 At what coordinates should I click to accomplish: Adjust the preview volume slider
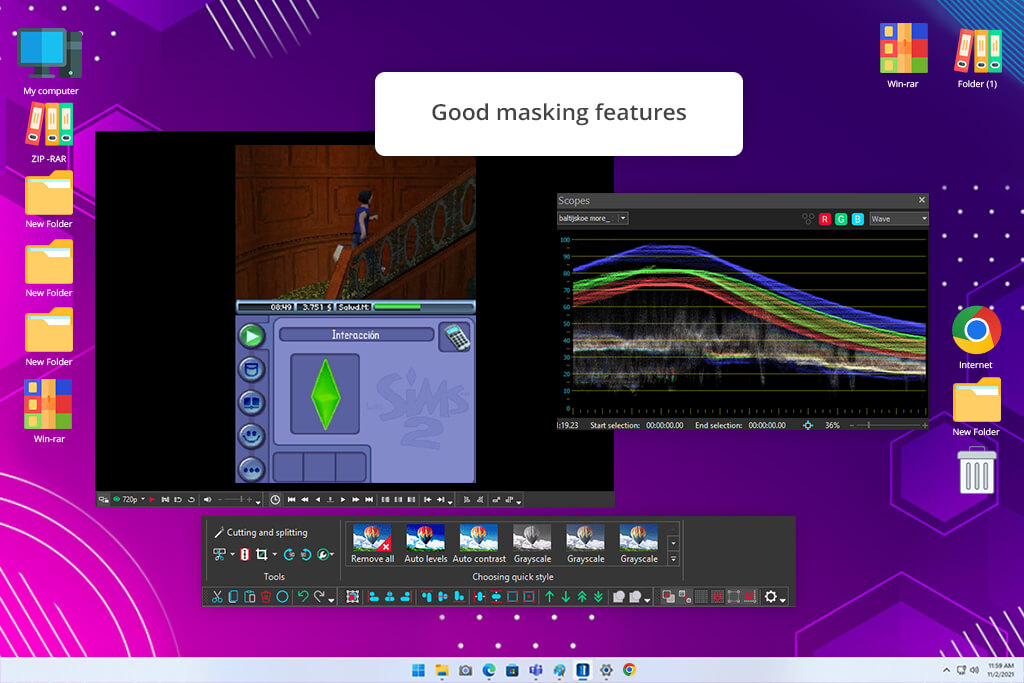tap(236, 500)
